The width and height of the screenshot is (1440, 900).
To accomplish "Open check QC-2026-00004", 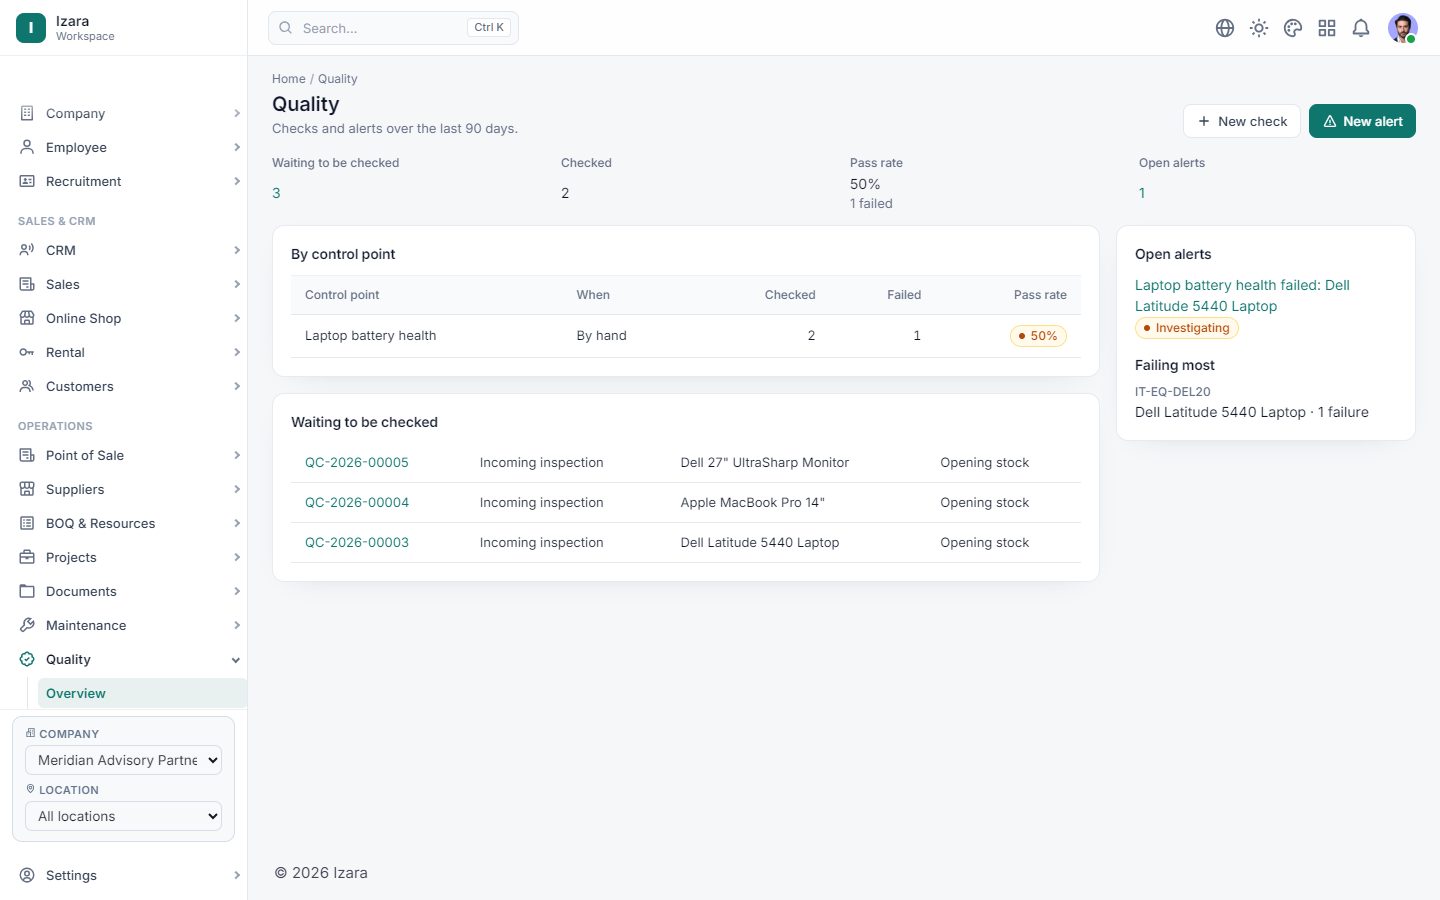I will [x=357, y=502].
